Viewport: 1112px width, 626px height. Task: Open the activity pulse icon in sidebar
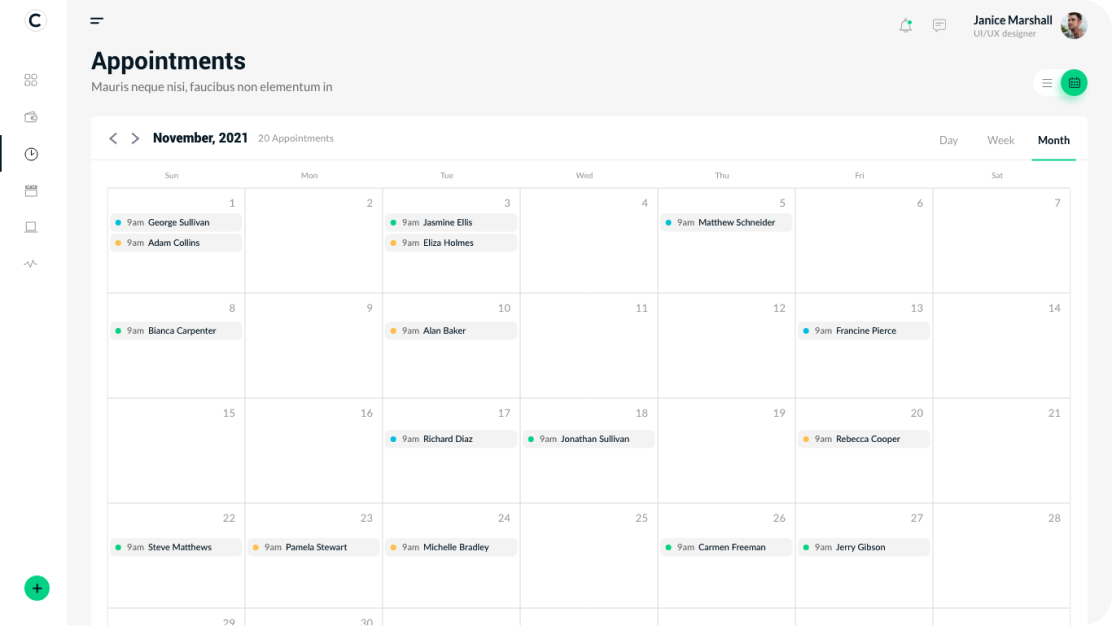tap(31, 264)
